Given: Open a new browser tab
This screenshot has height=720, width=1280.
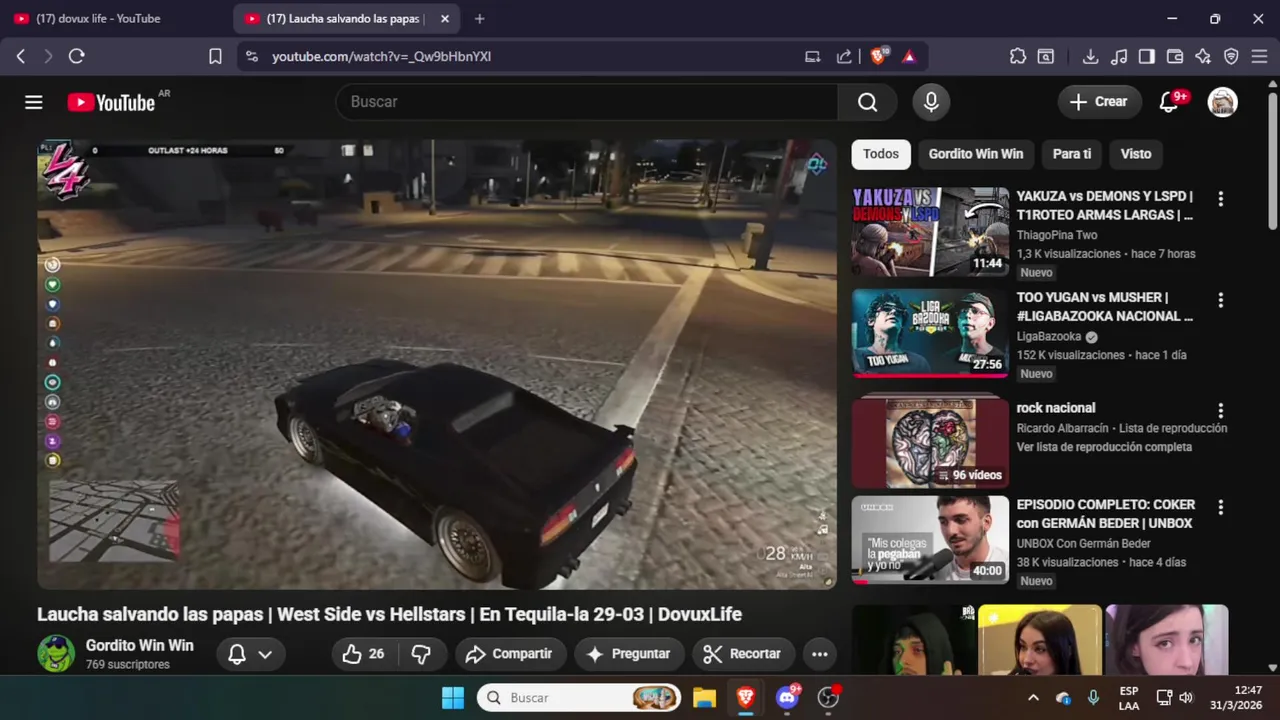Looking at the screenshot, I should 479,18.
